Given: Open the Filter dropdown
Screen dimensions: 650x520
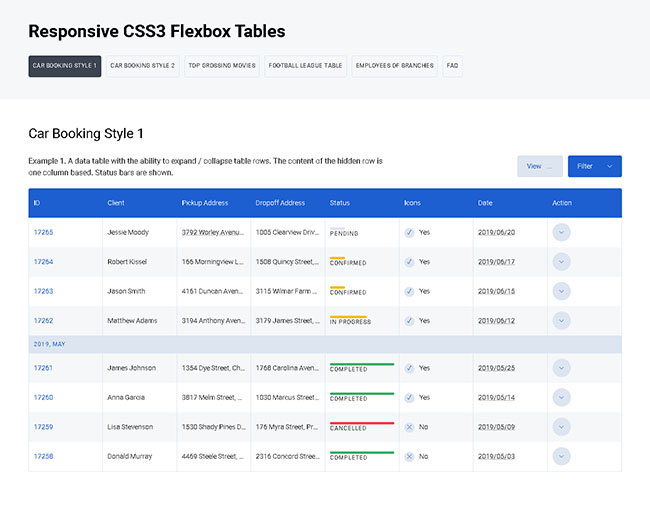Looking at the screenshot, I should pos(594,166).
